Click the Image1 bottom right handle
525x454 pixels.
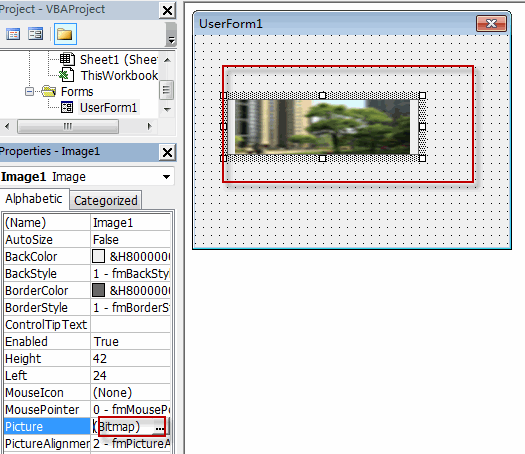pos(423,158)
